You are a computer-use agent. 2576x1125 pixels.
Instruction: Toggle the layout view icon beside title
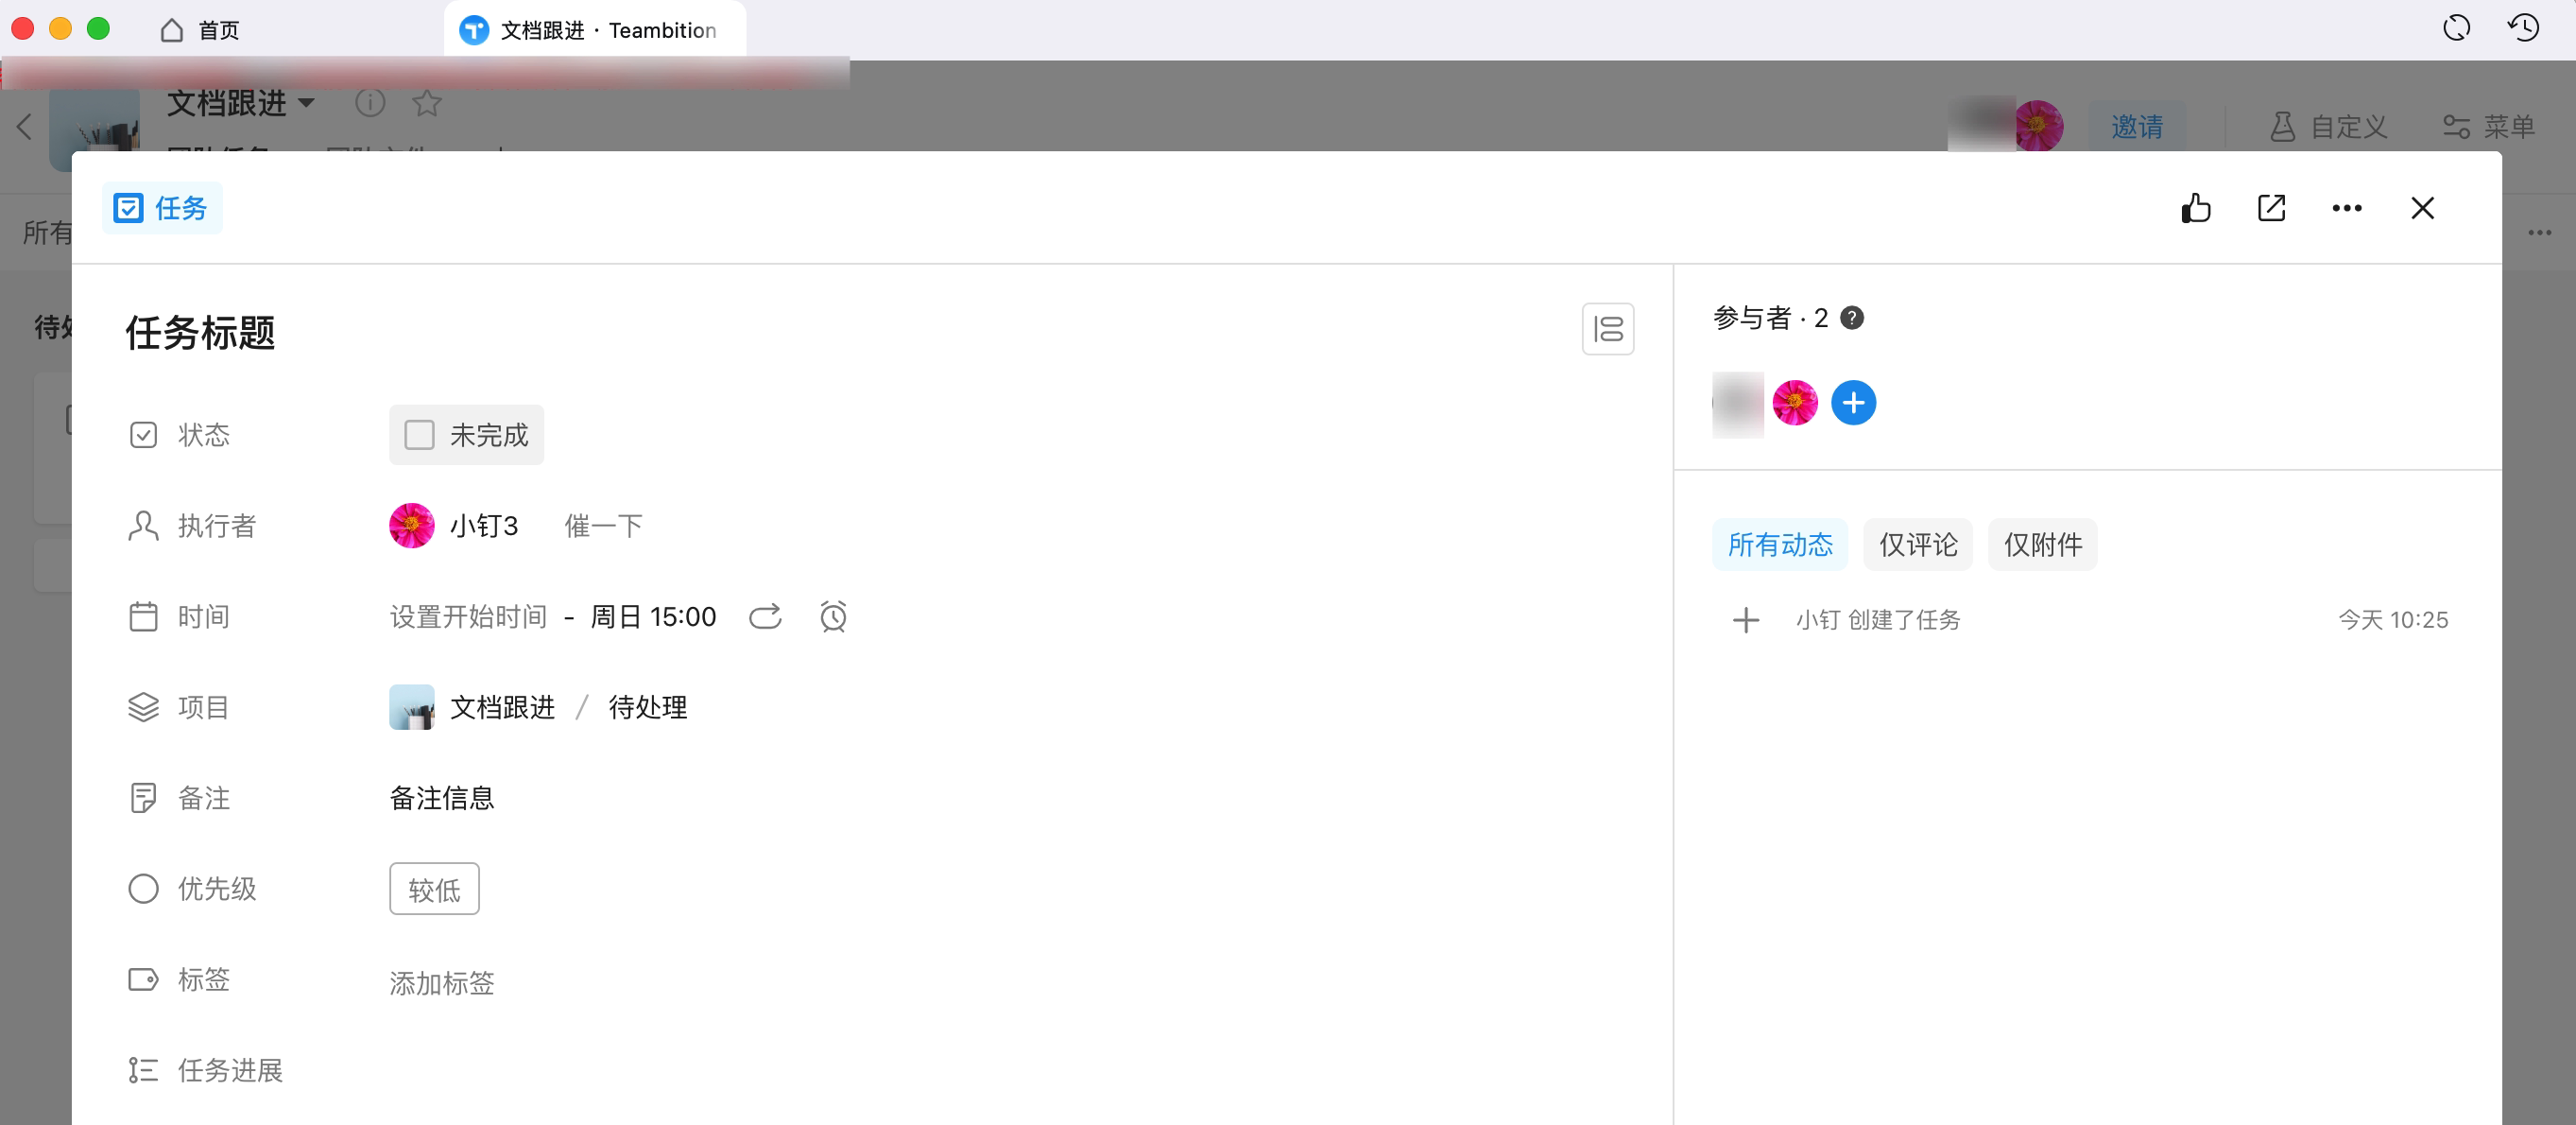[x=1607, y=329]
